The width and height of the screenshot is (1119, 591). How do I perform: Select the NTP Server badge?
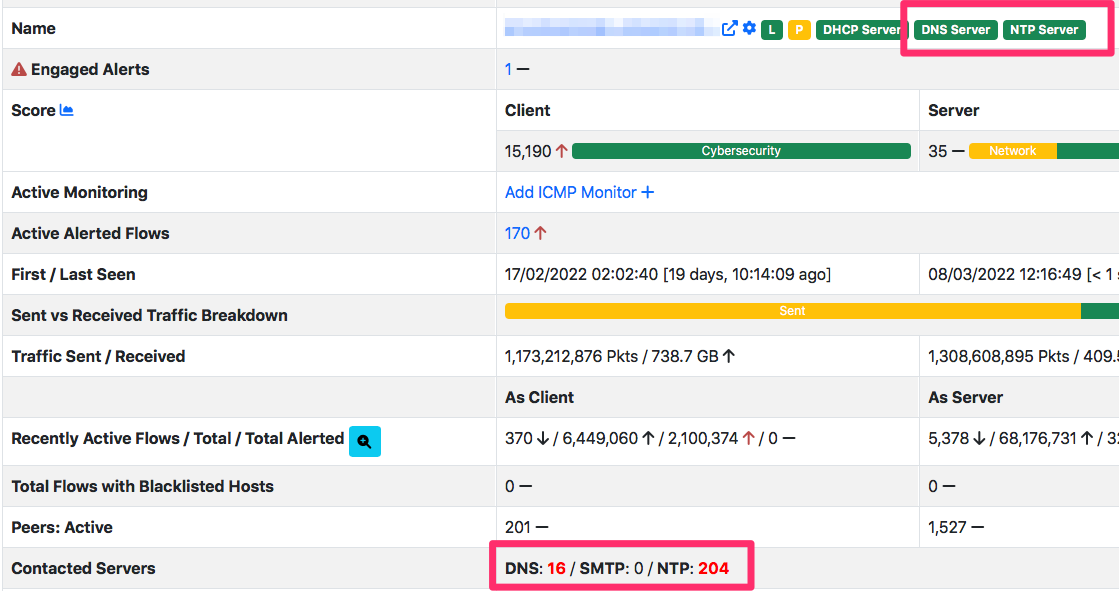1044,29
